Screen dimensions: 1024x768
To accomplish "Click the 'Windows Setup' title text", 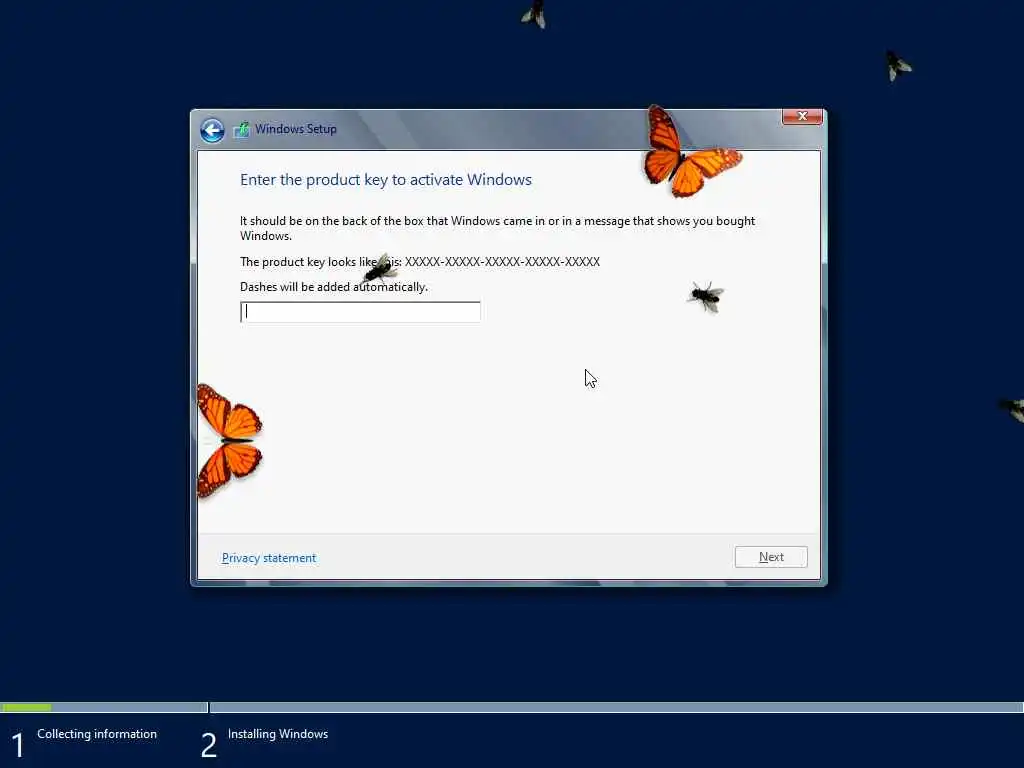I will (x=296, y=129).
